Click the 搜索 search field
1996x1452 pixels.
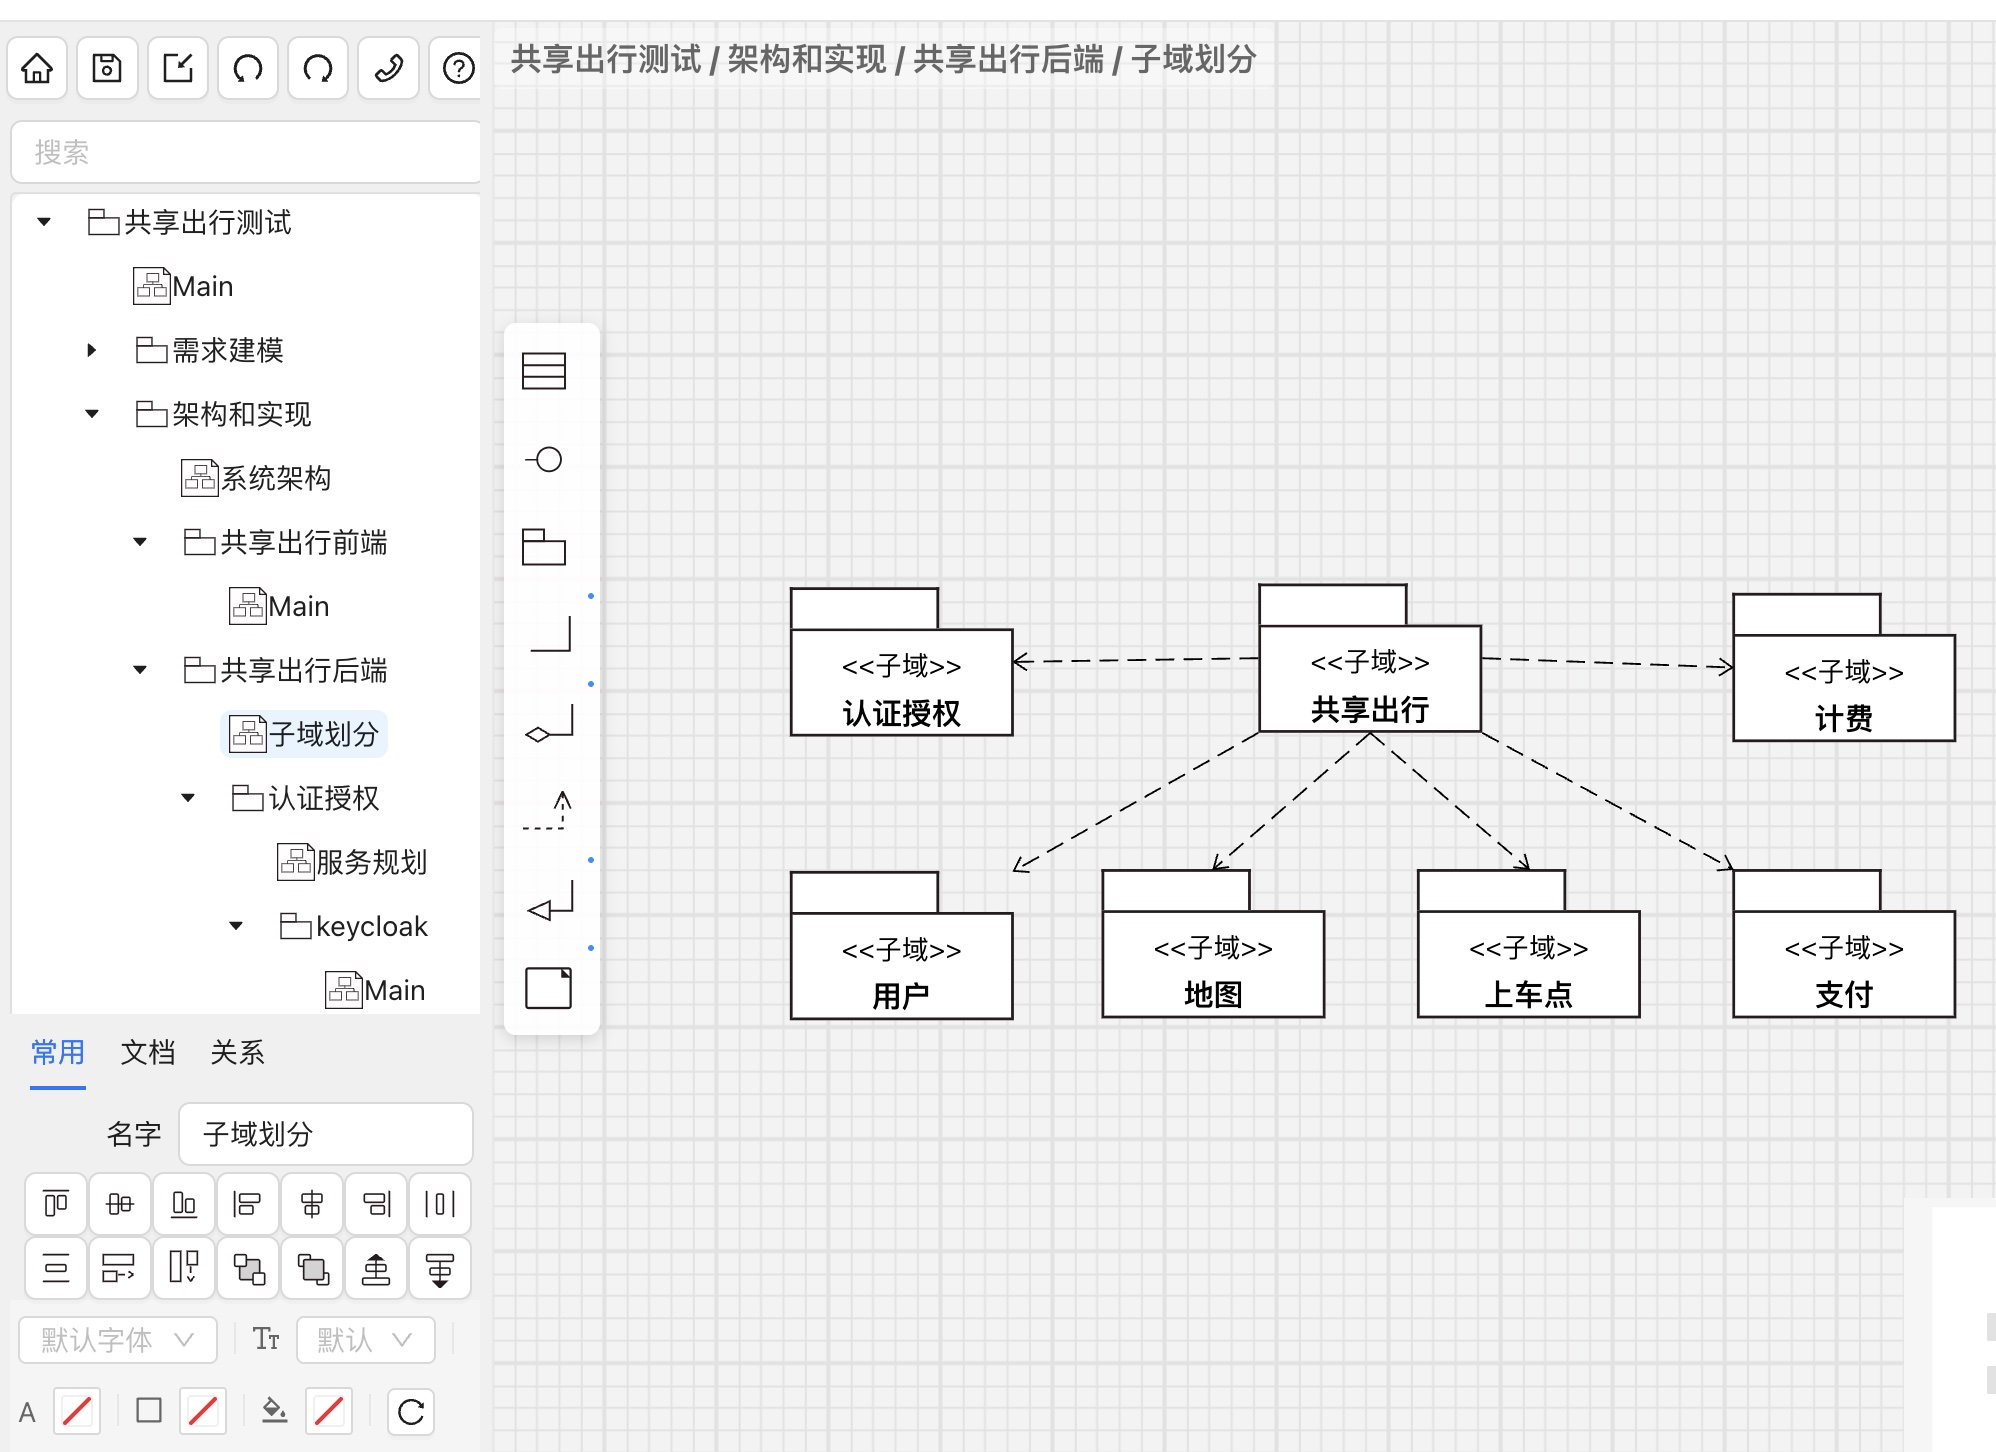(x=246, y=152)
